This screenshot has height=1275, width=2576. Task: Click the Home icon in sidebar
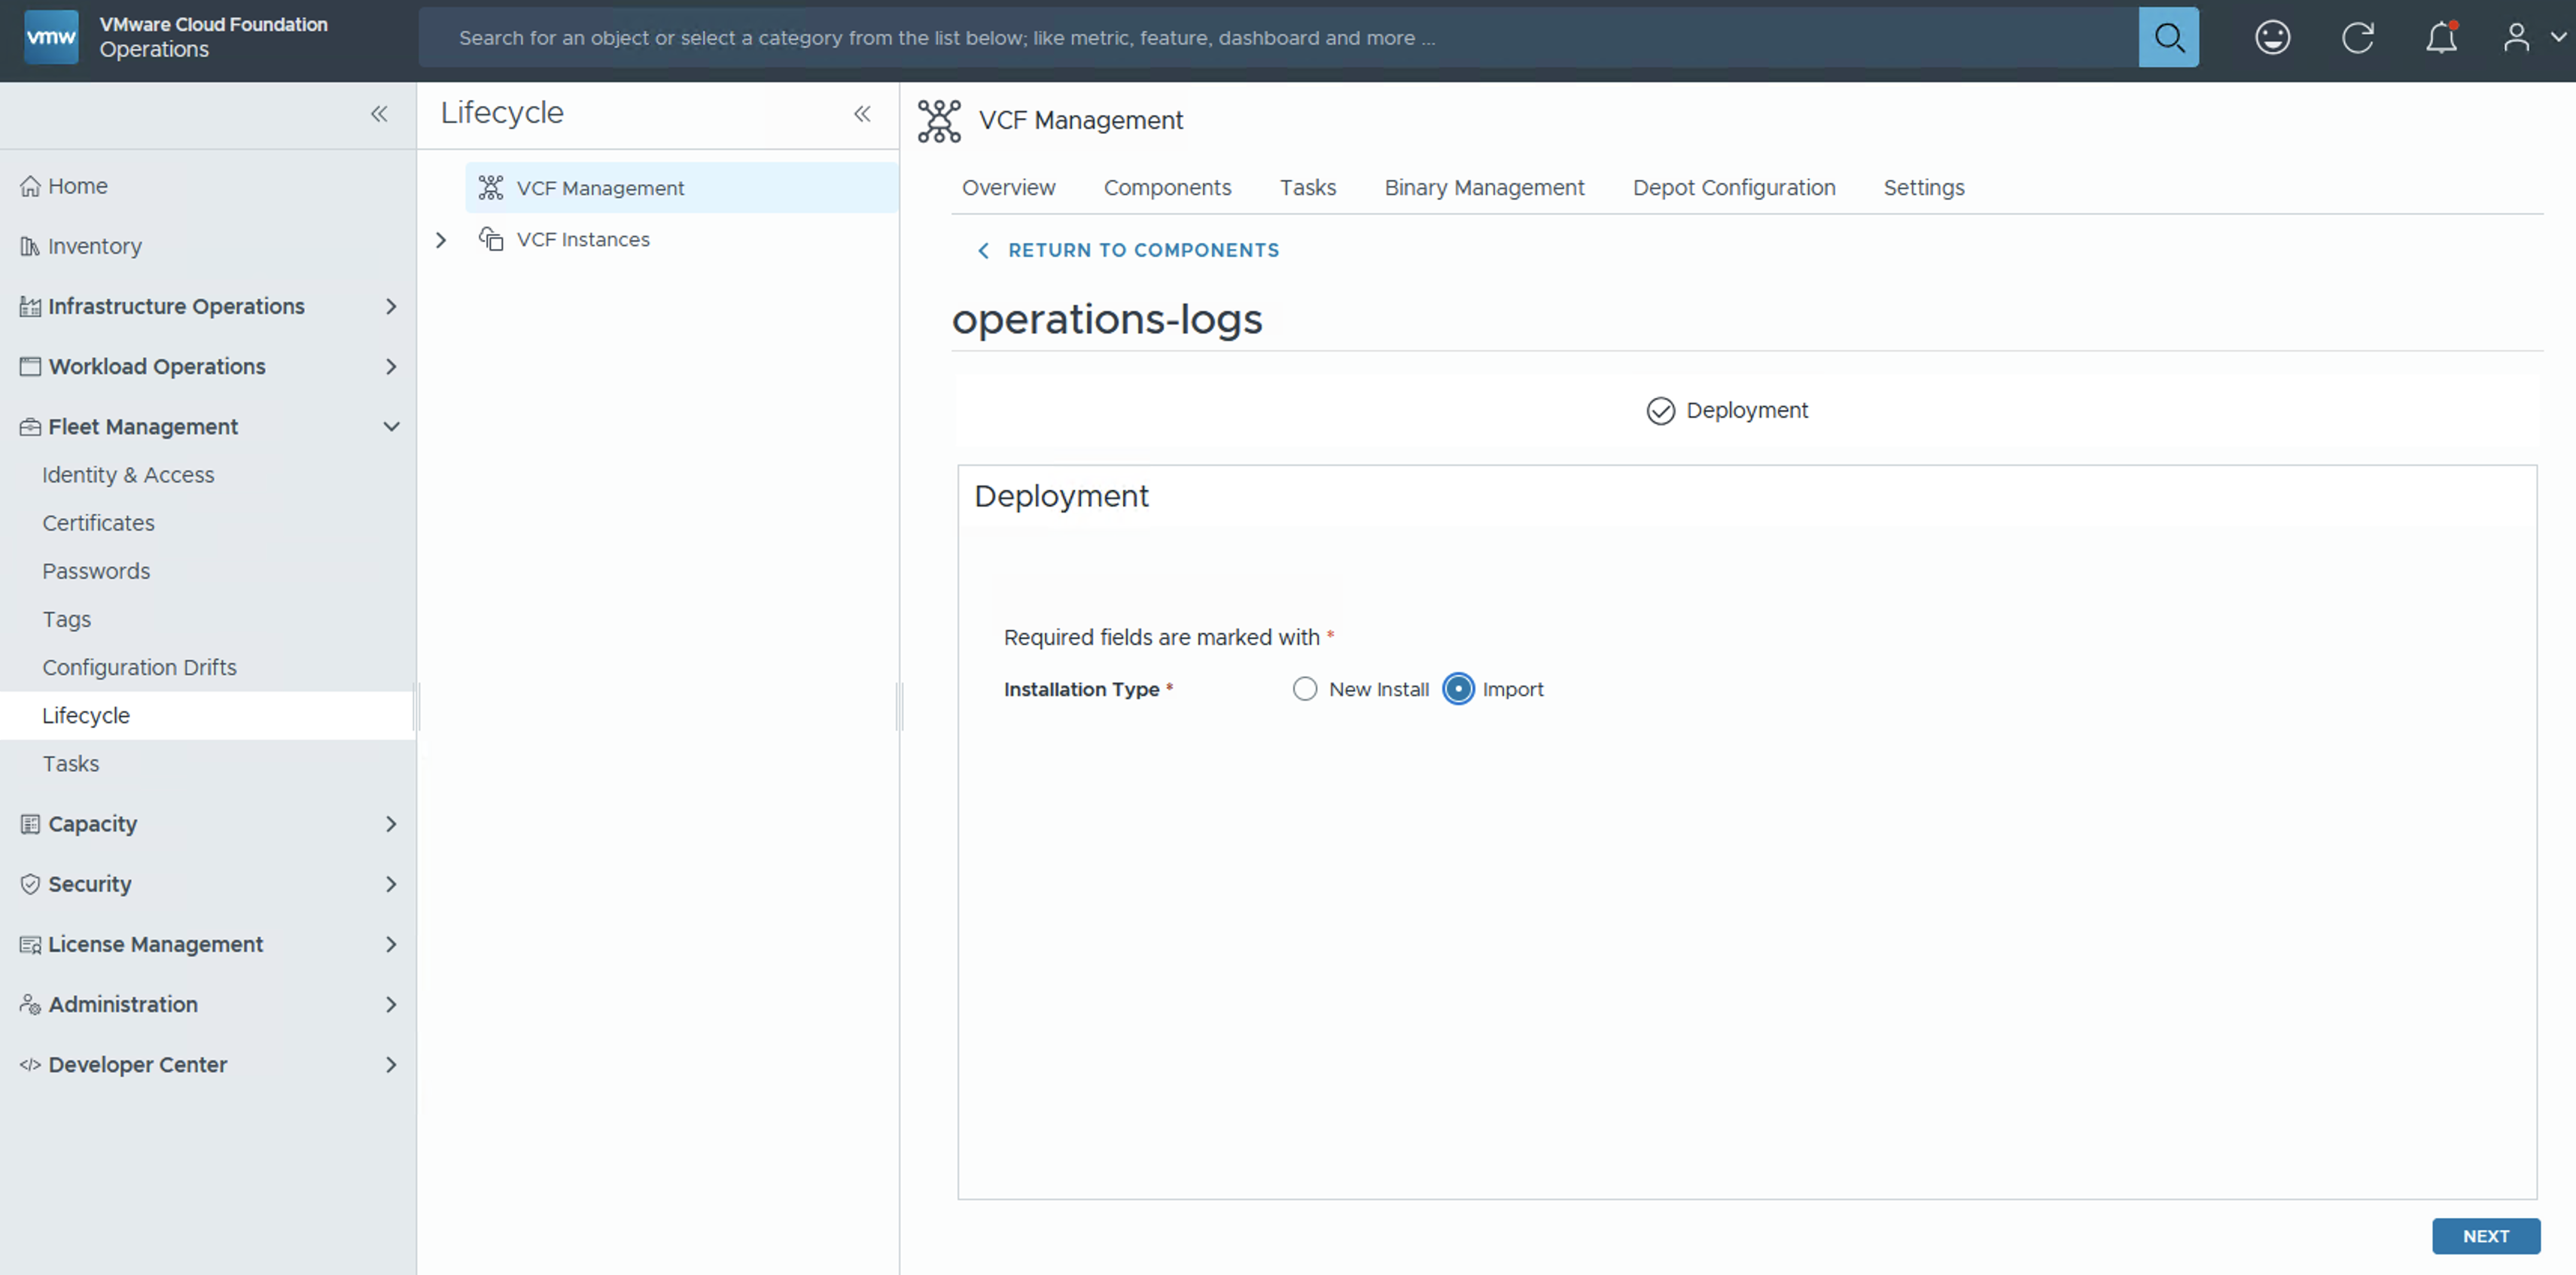31,187
